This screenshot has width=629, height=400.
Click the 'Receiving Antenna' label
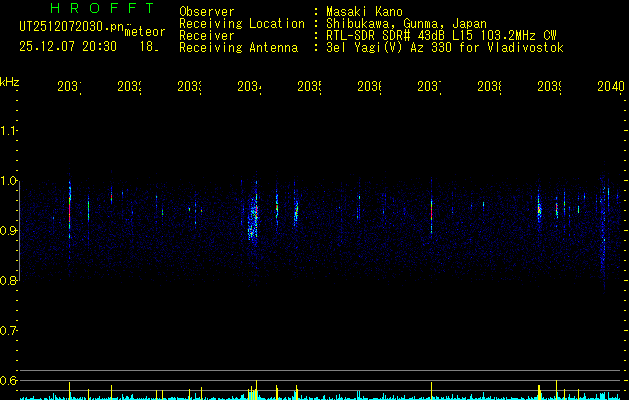(238, 48)
